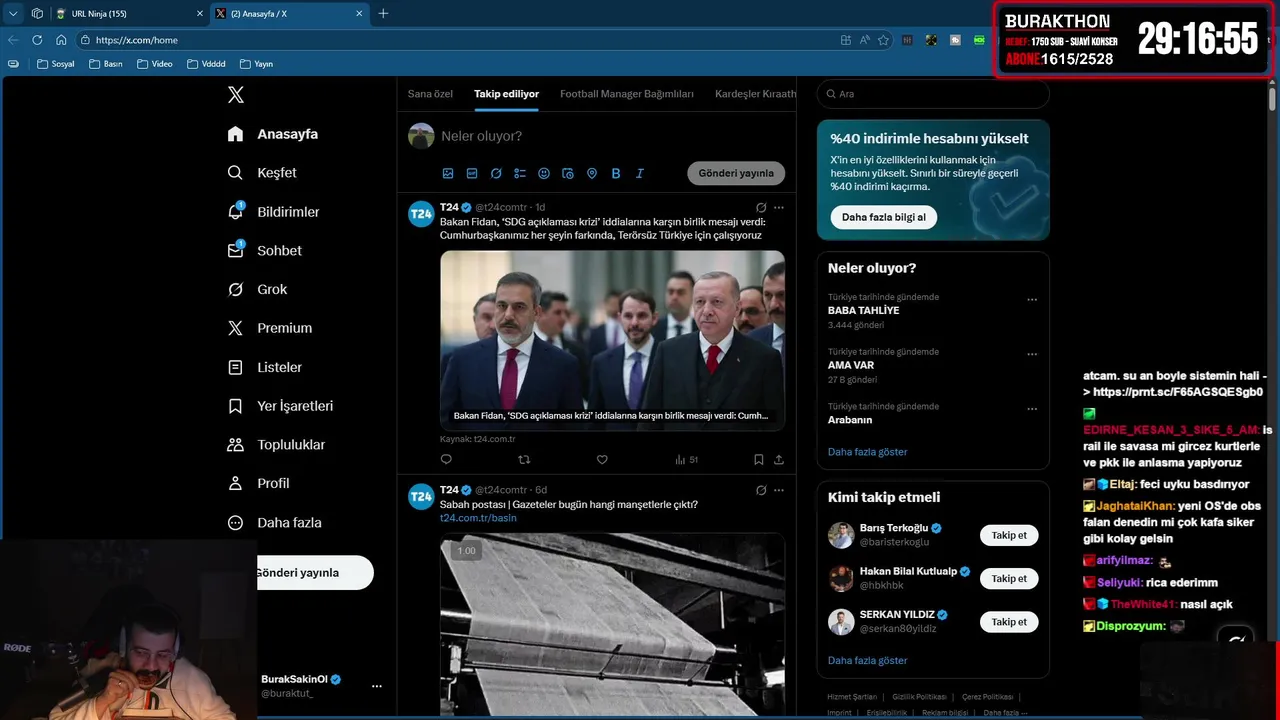Open the BABA TAHLİYE trend
Image resolution: width=1280 pixels, height=720 pixels.
(863, 311)
